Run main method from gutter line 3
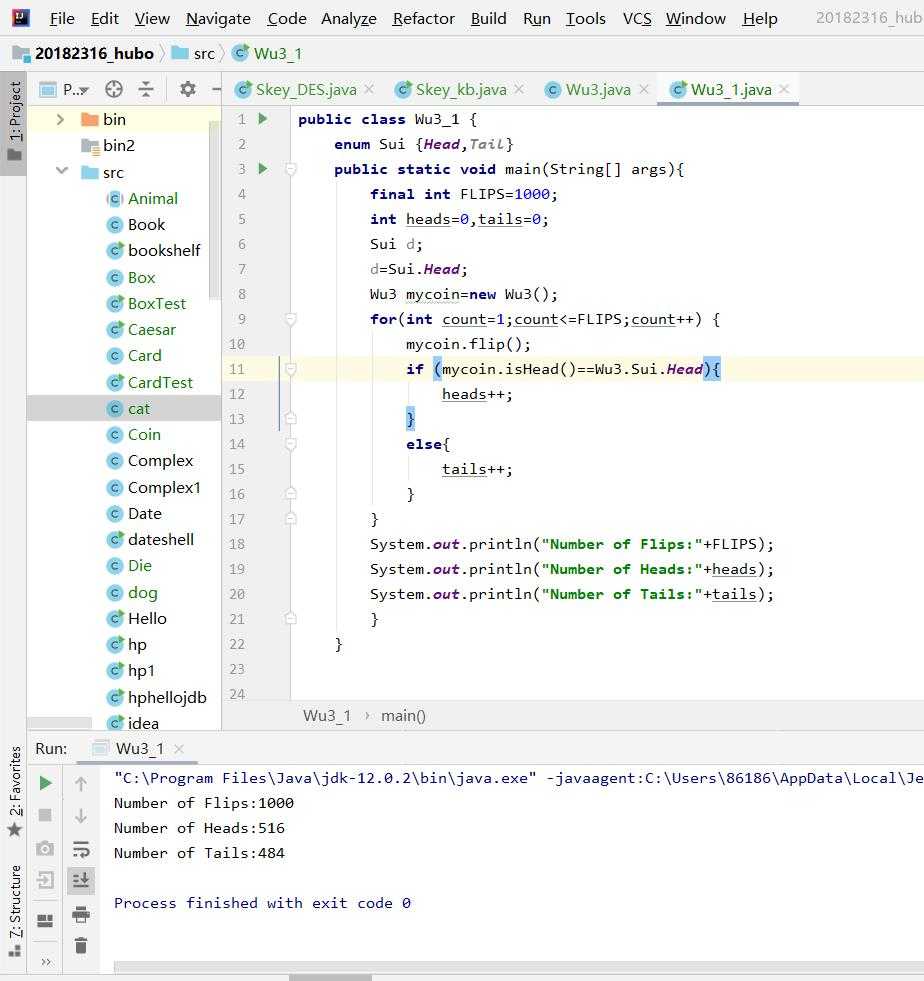Viewport: 924px width, 981px height. pos(263,168)
